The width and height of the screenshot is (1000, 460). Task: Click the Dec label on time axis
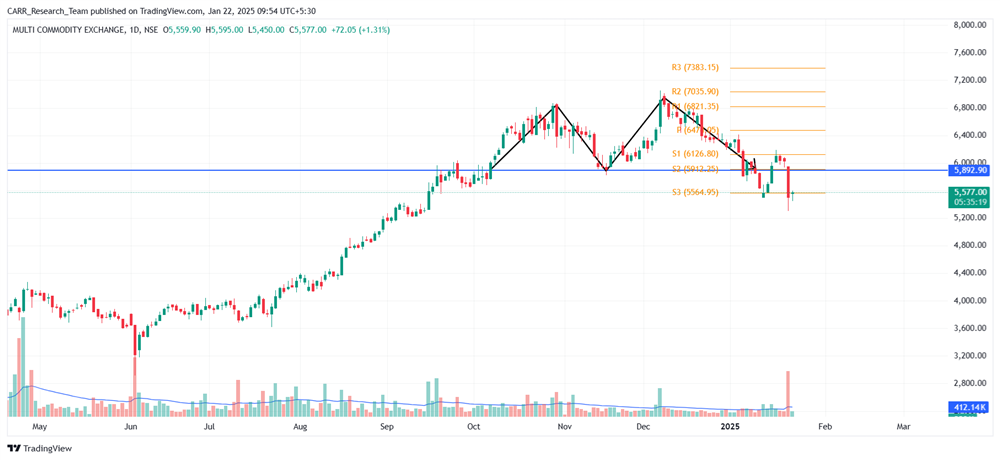(643, 426)
